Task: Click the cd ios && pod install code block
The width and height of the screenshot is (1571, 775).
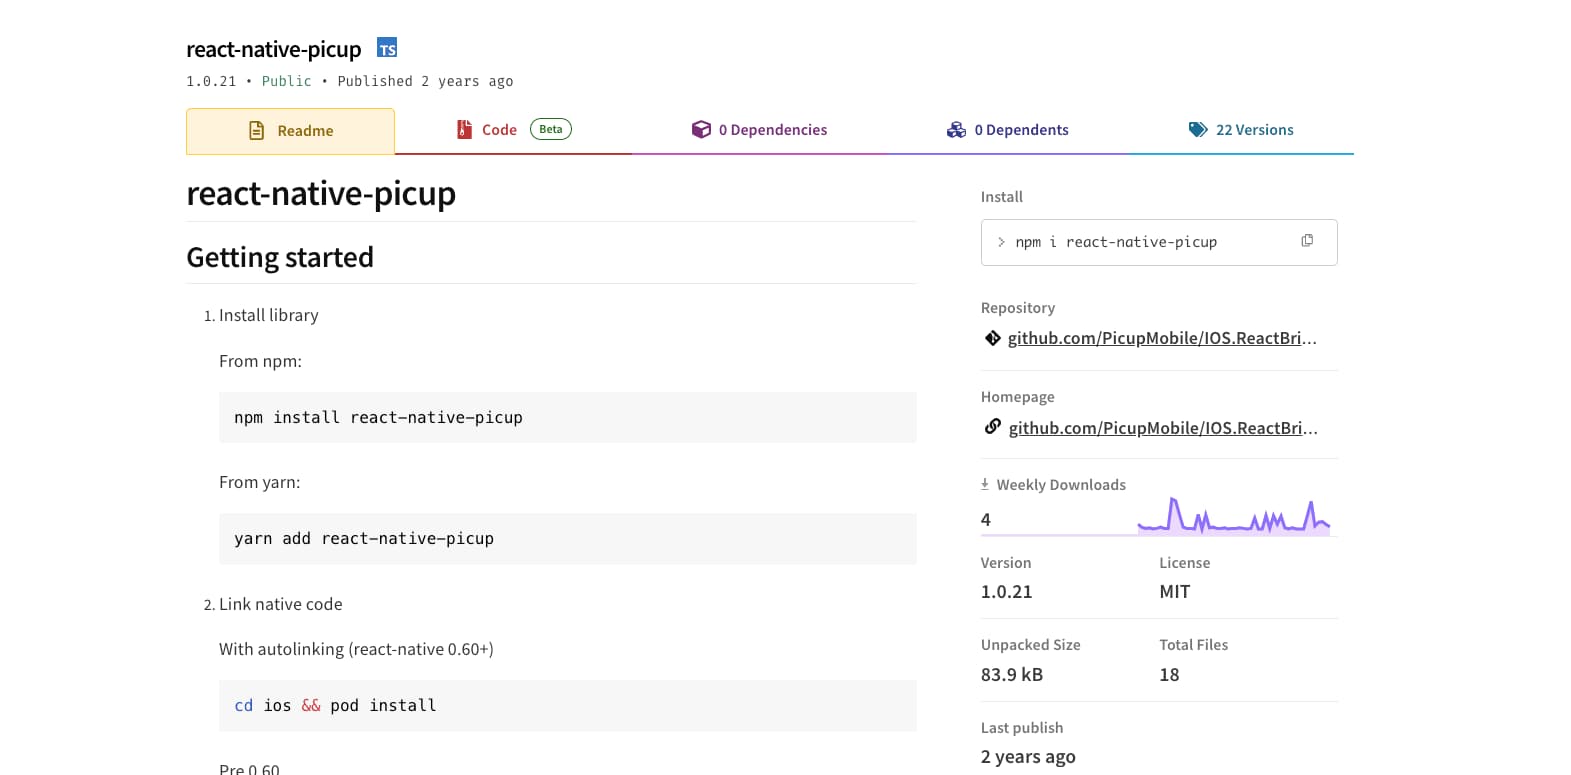Action: (x=568, y=705)
